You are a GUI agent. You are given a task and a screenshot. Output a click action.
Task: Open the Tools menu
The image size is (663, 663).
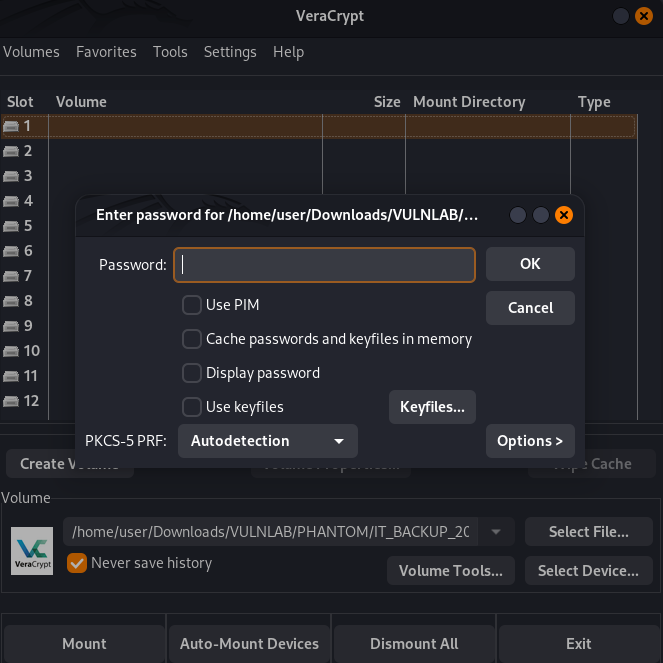coord(170,52)
